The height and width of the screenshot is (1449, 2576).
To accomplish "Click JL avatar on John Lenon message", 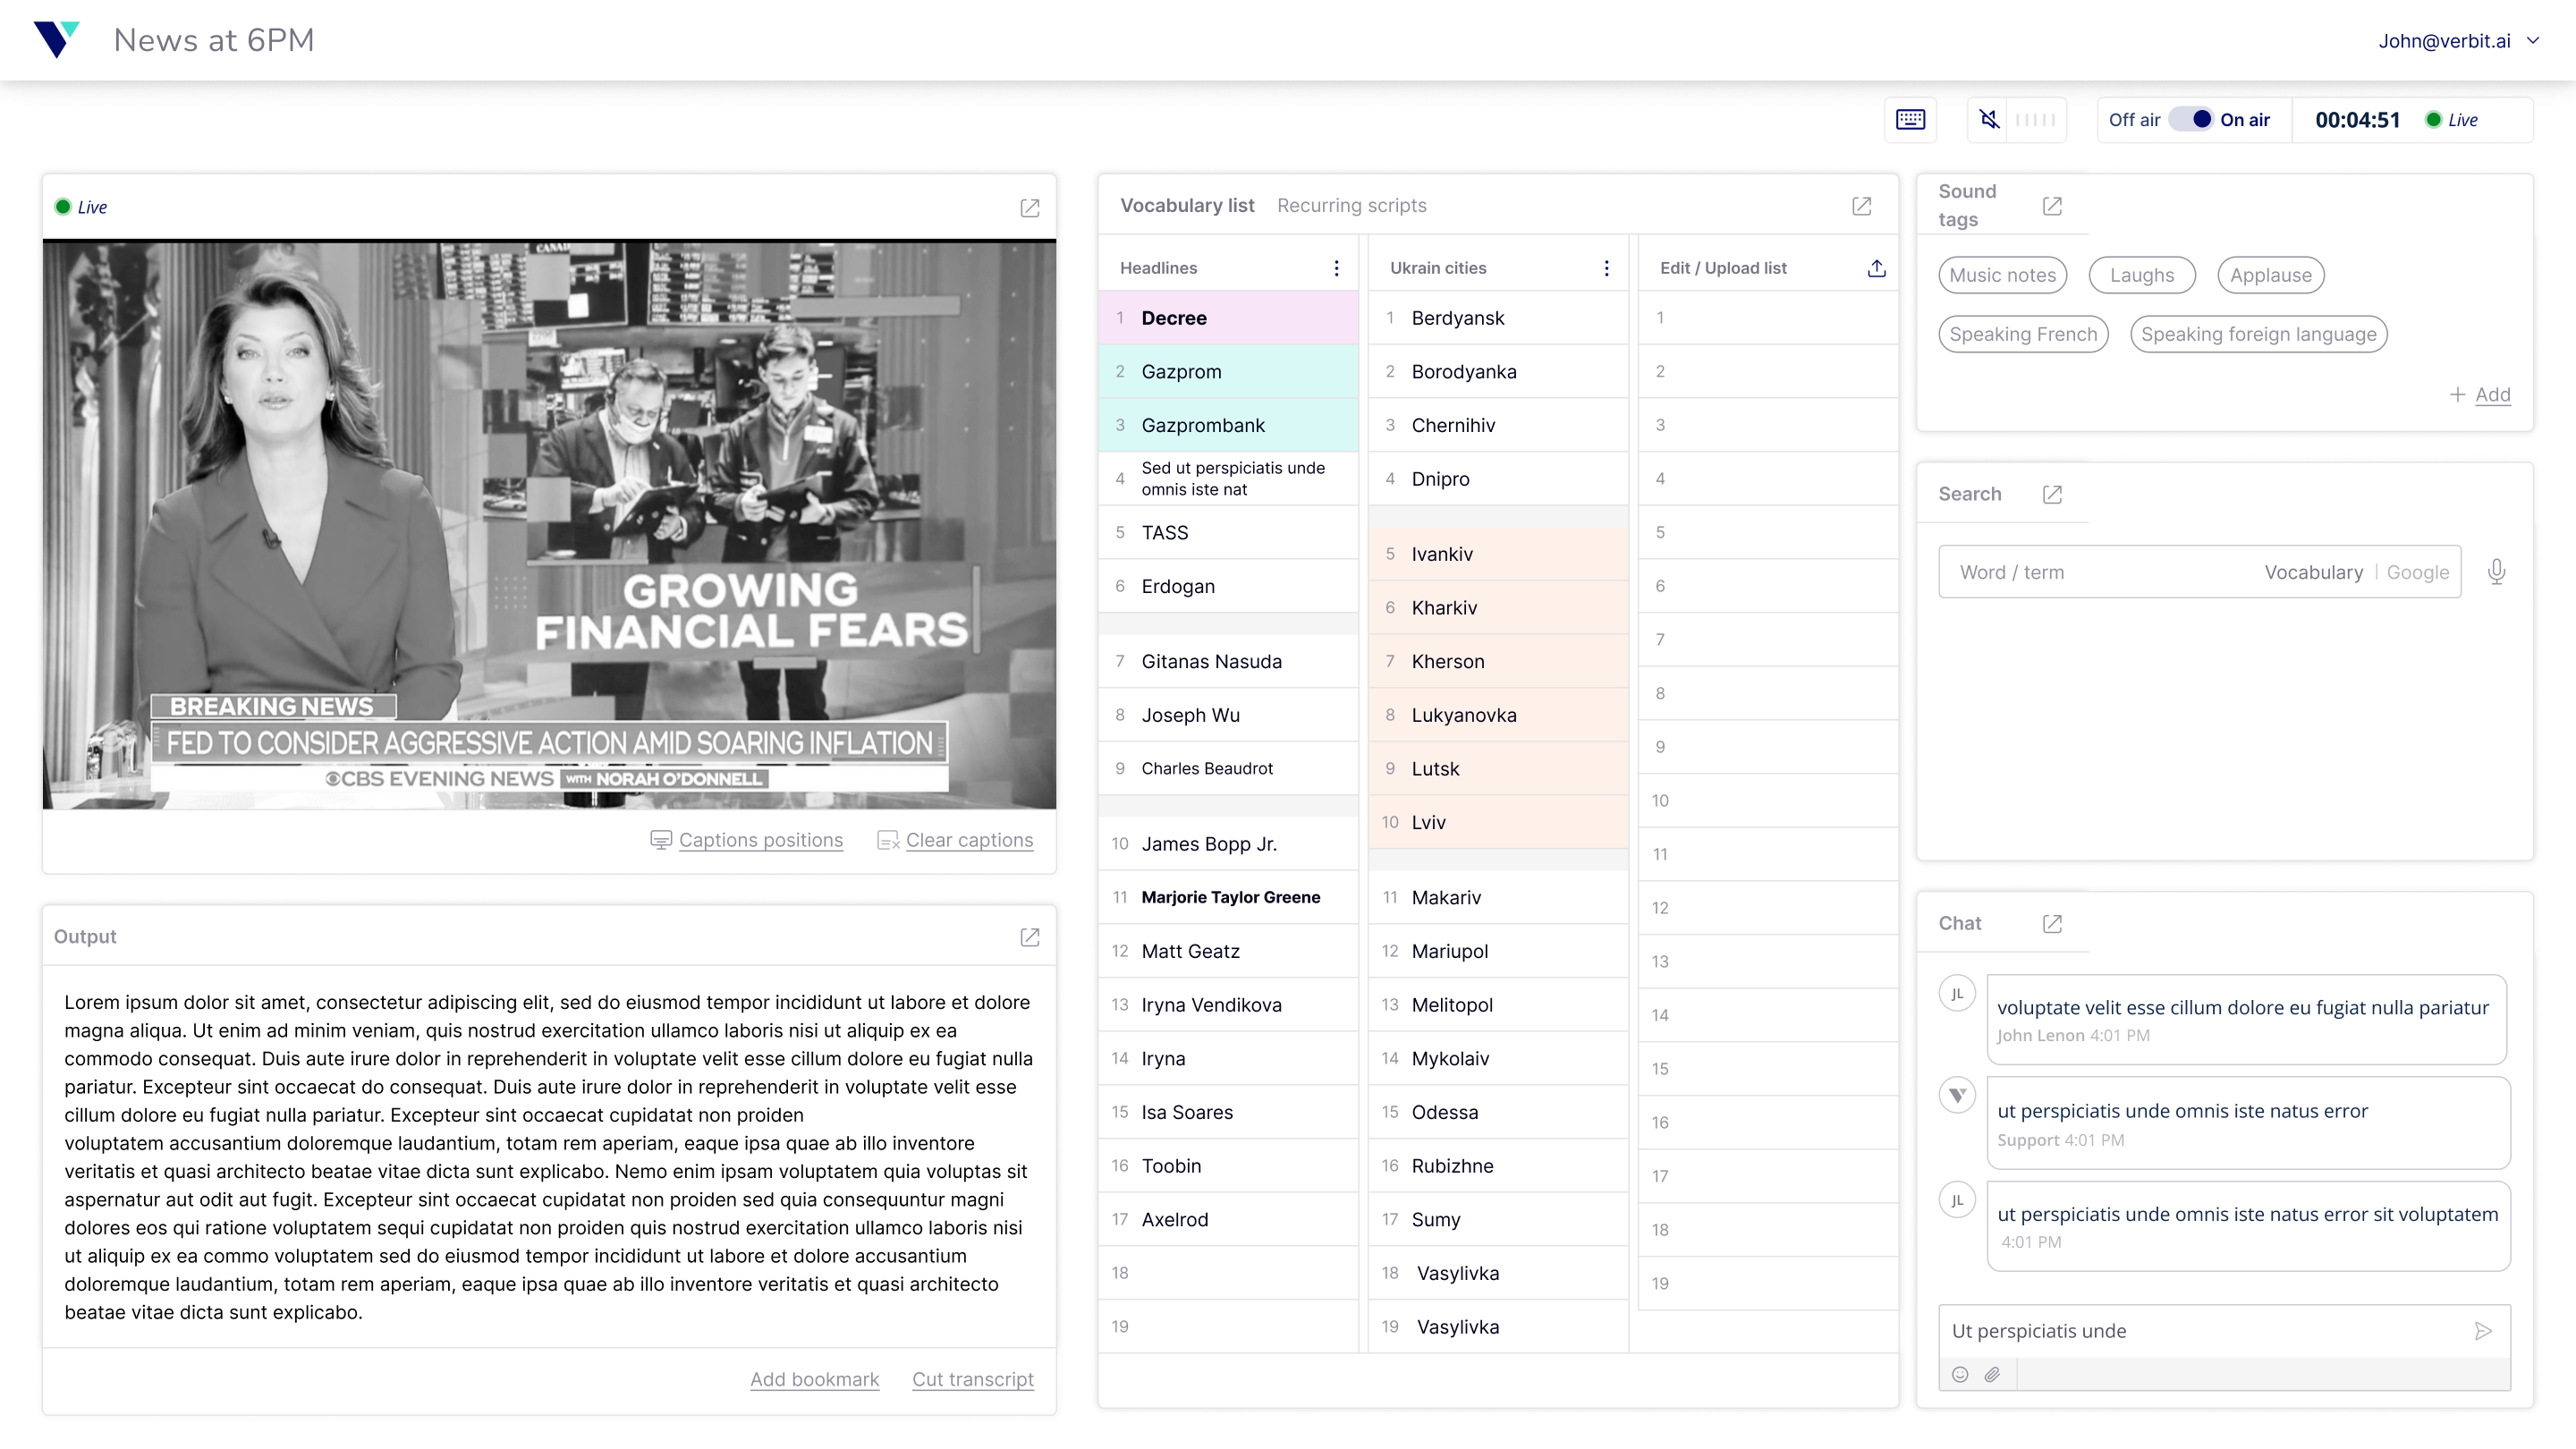I will coord(1957,994).
